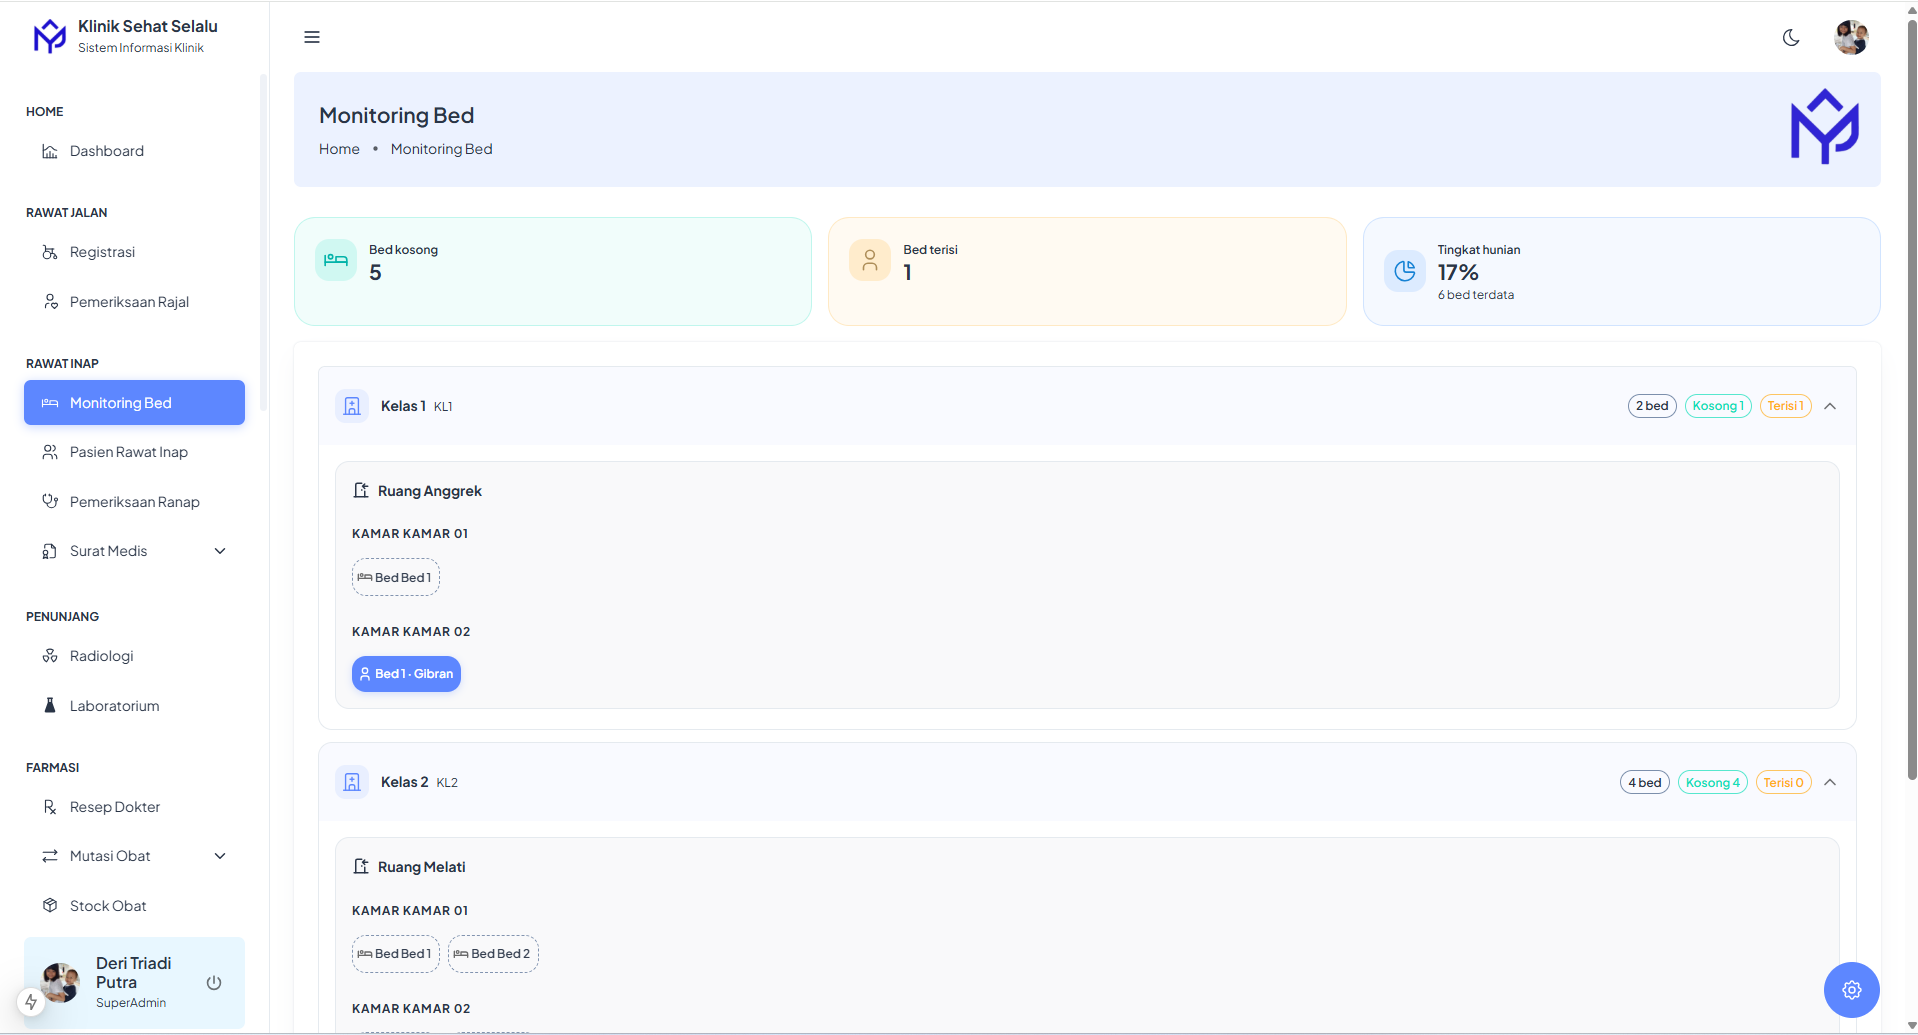Click the Ruang Melati room icon
1918x1035 pixels.
(x=361, y=866)
